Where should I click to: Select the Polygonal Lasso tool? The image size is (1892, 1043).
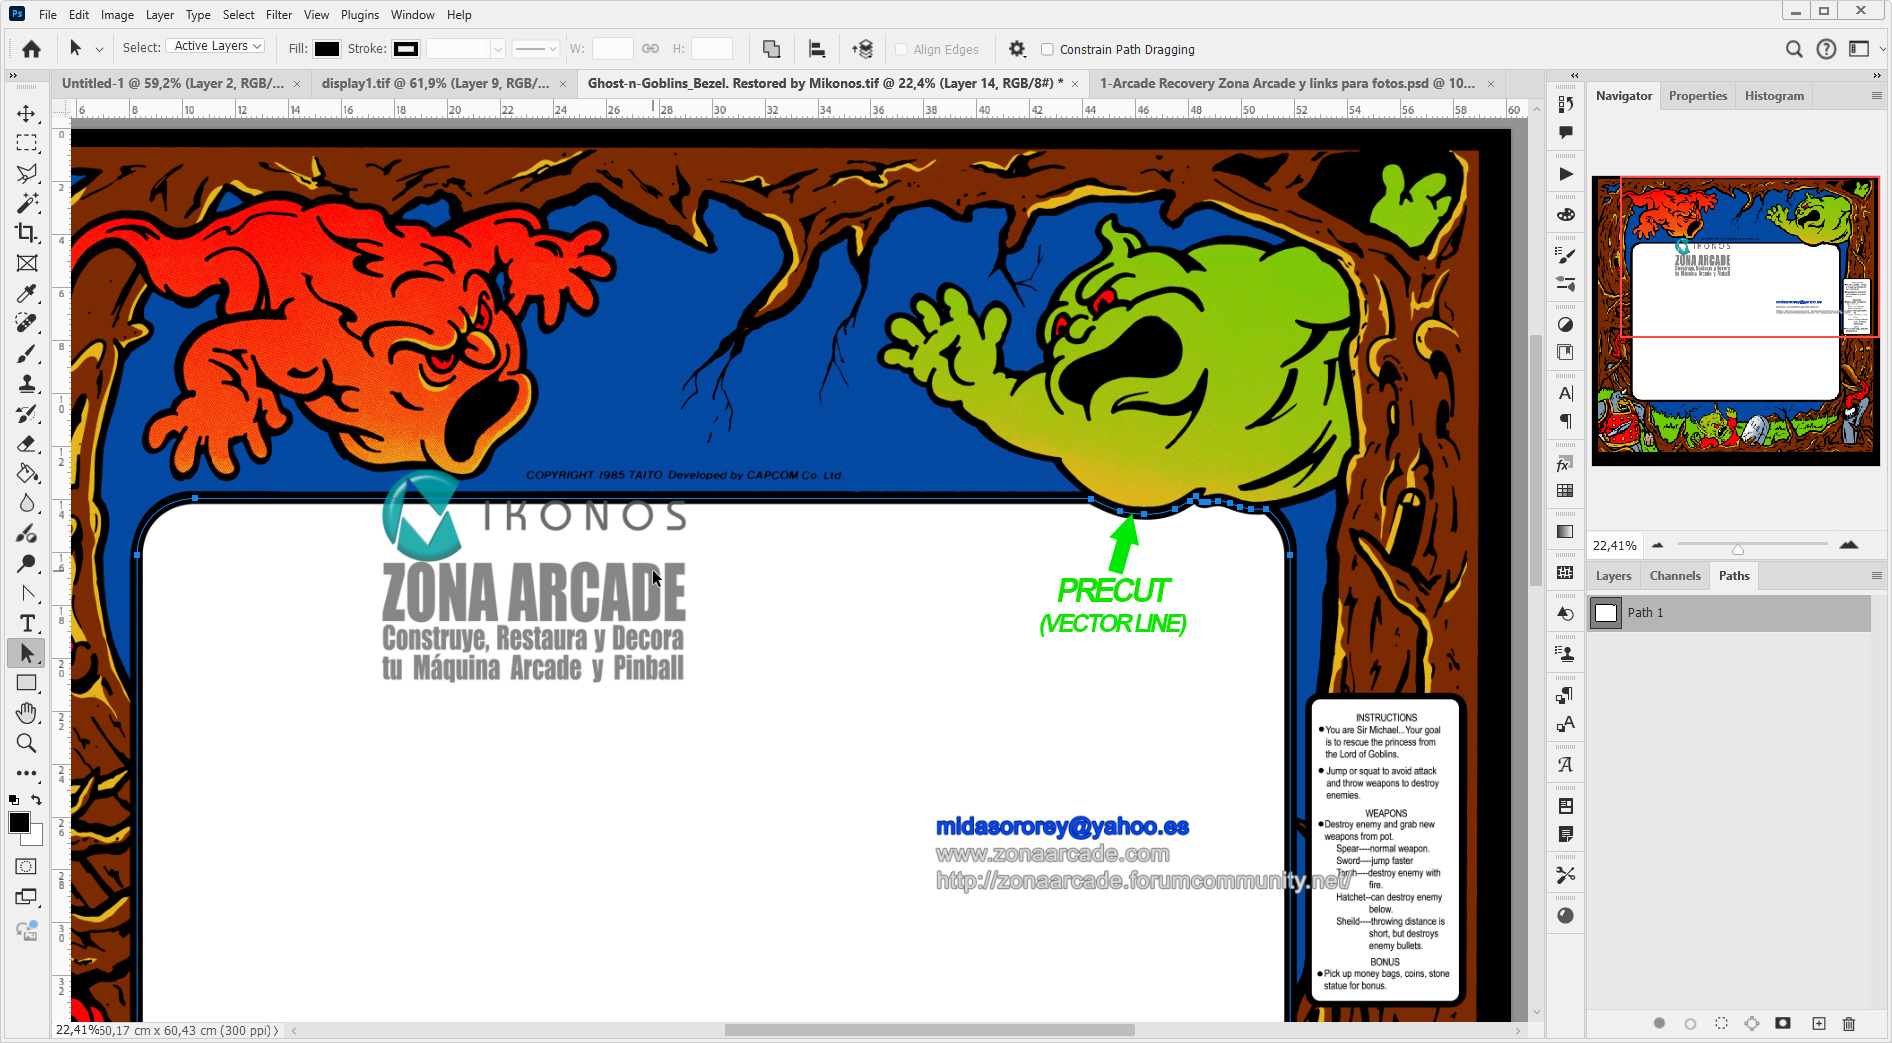tap(27, 173)
